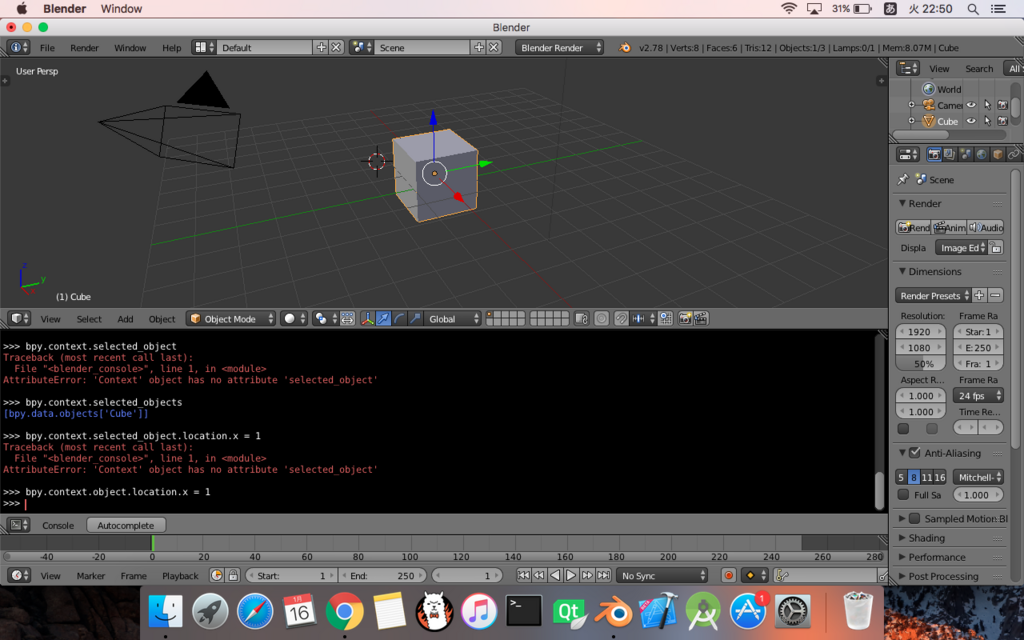
Task: Click the World globe icon in outliner
Action: click(x=928, y=89)
